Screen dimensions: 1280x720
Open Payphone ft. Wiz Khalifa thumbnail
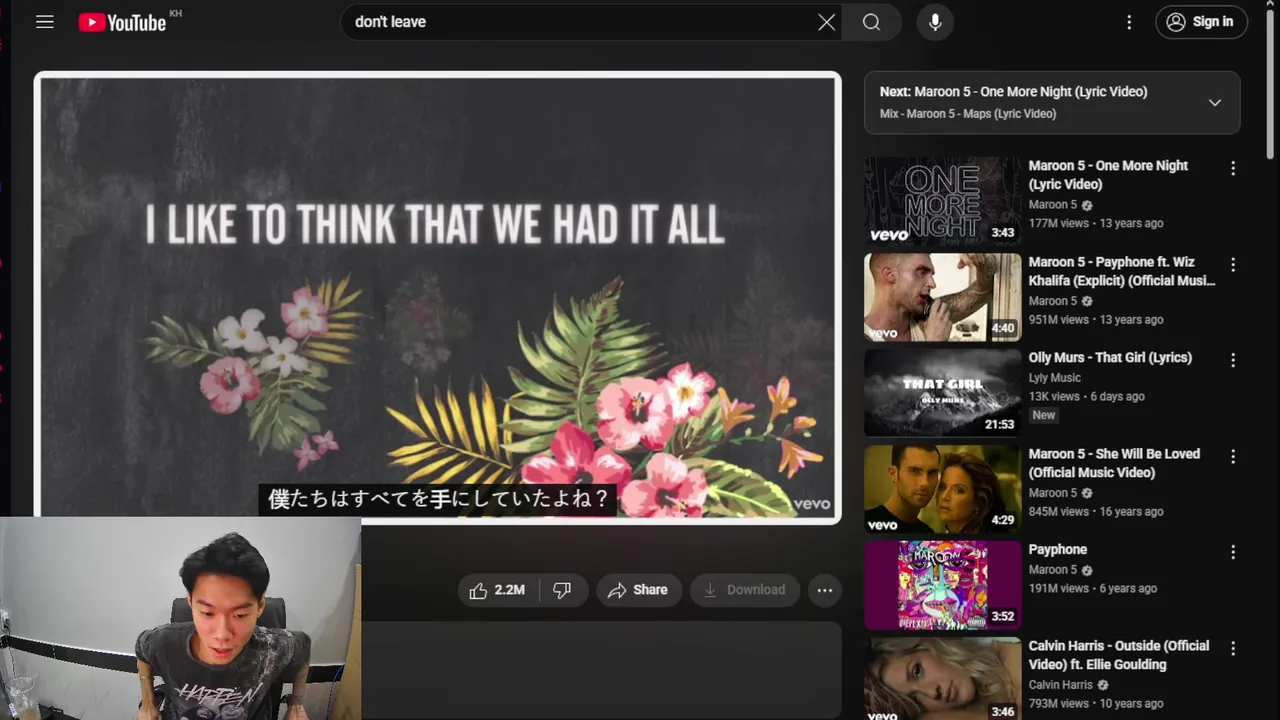(943, 297)
